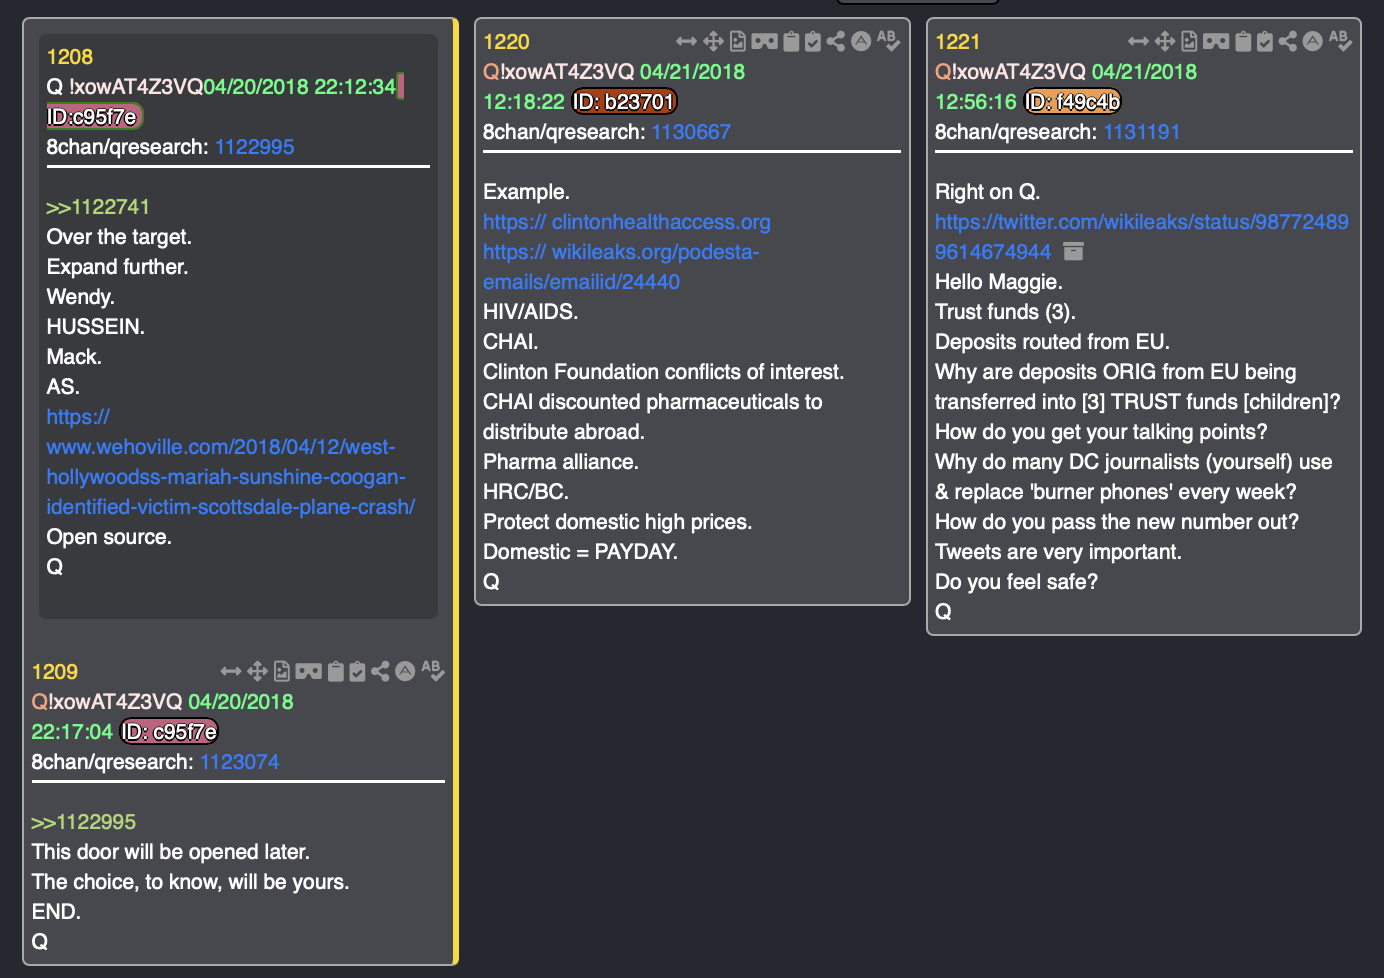1384x978 pixels.
Task: Click the AB spellcheck icon on post 1209
Action: tap(432, 671)
